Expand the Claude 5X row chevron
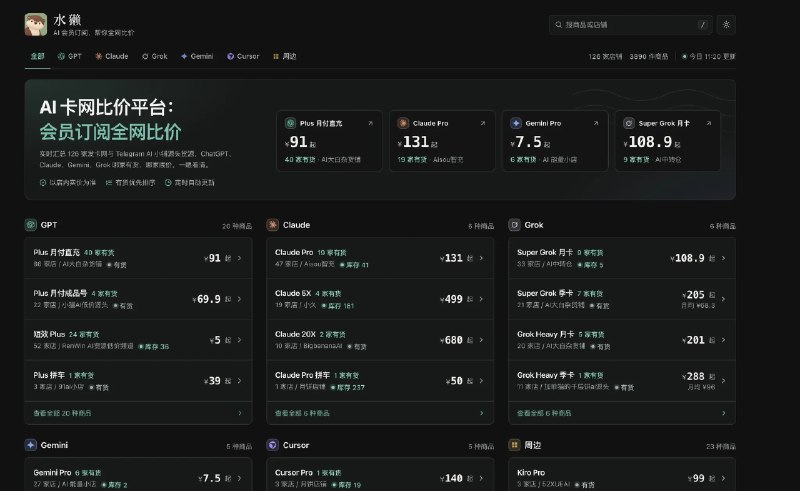The image size is (800, 491). coord(481,299)
